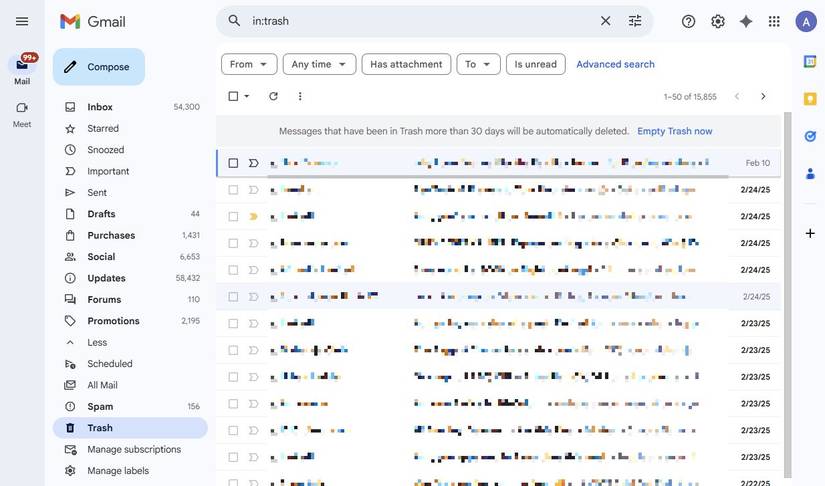This screenshot has width=825, height=486.
Task: Launch the Gemini spark icon
Action: (x=746, y=22)
